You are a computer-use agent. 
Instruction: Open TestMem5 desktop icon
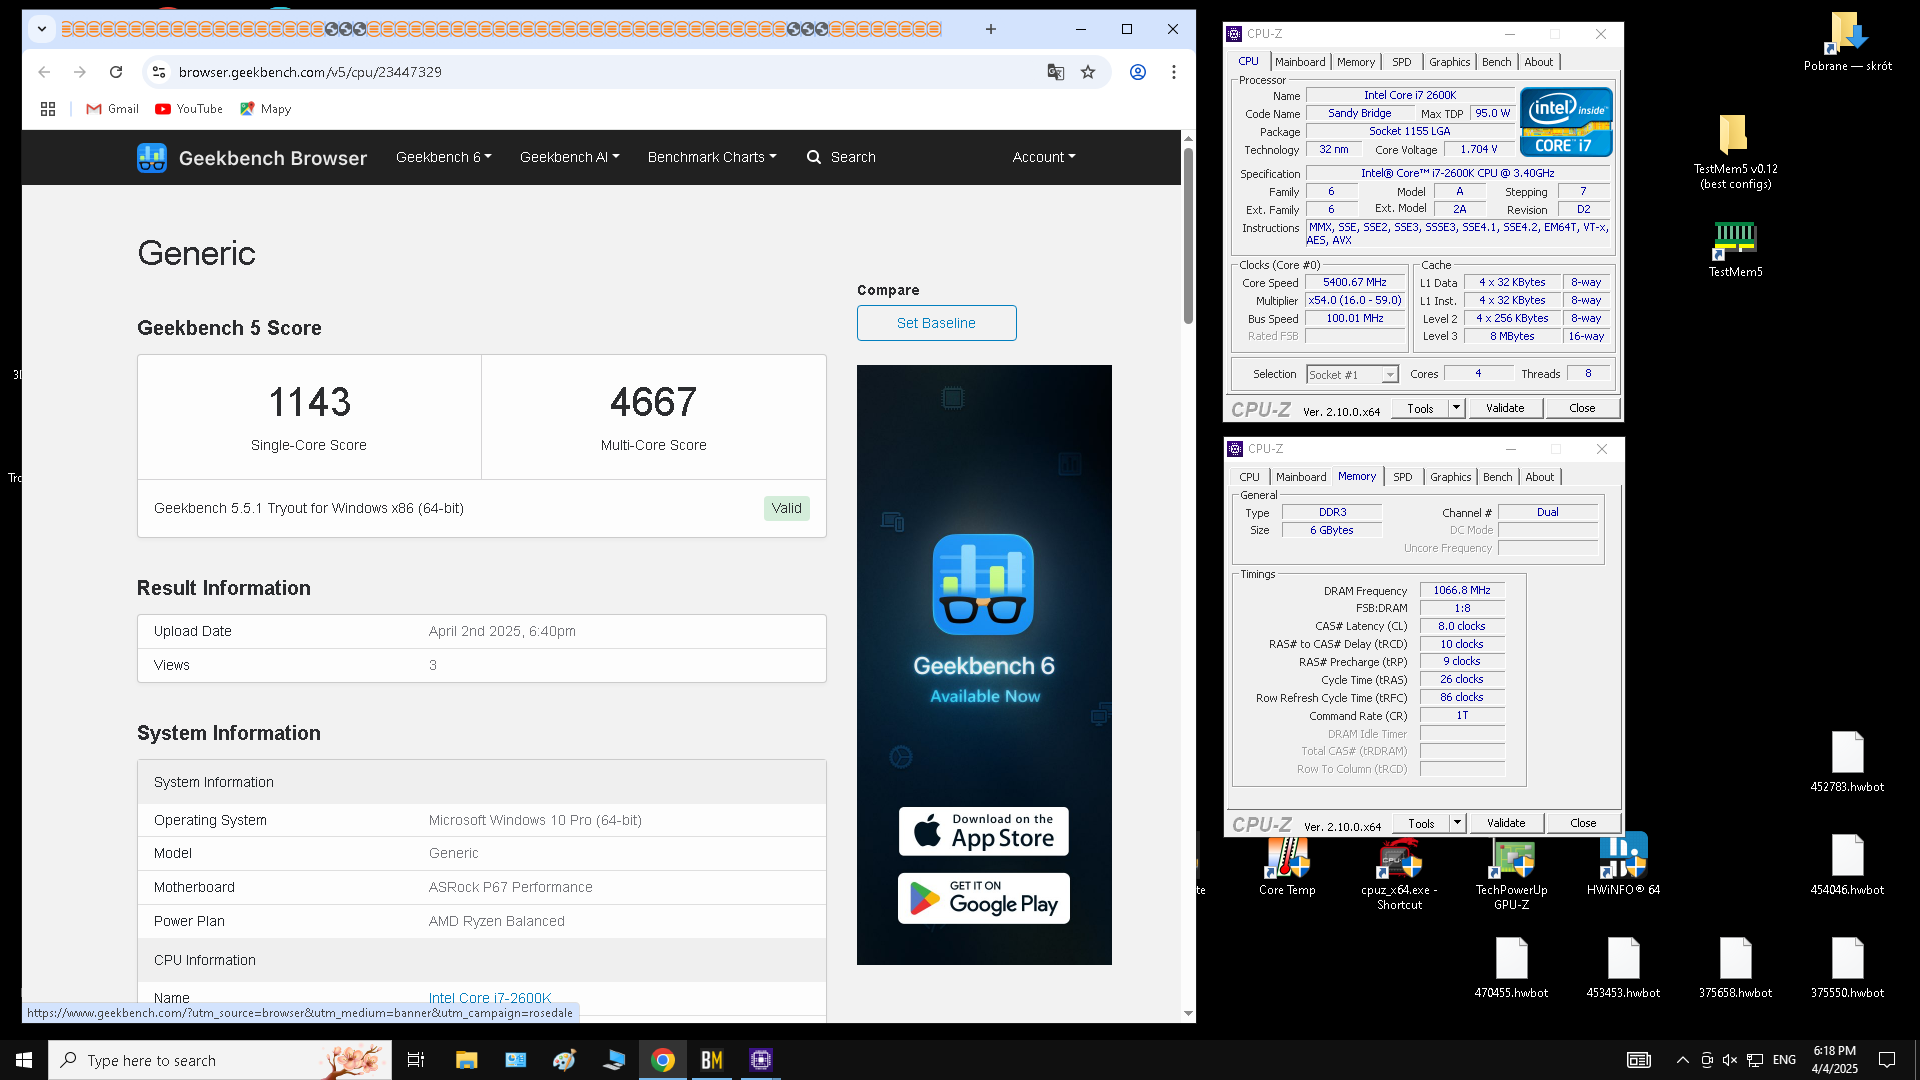[x=1735, y=248]
